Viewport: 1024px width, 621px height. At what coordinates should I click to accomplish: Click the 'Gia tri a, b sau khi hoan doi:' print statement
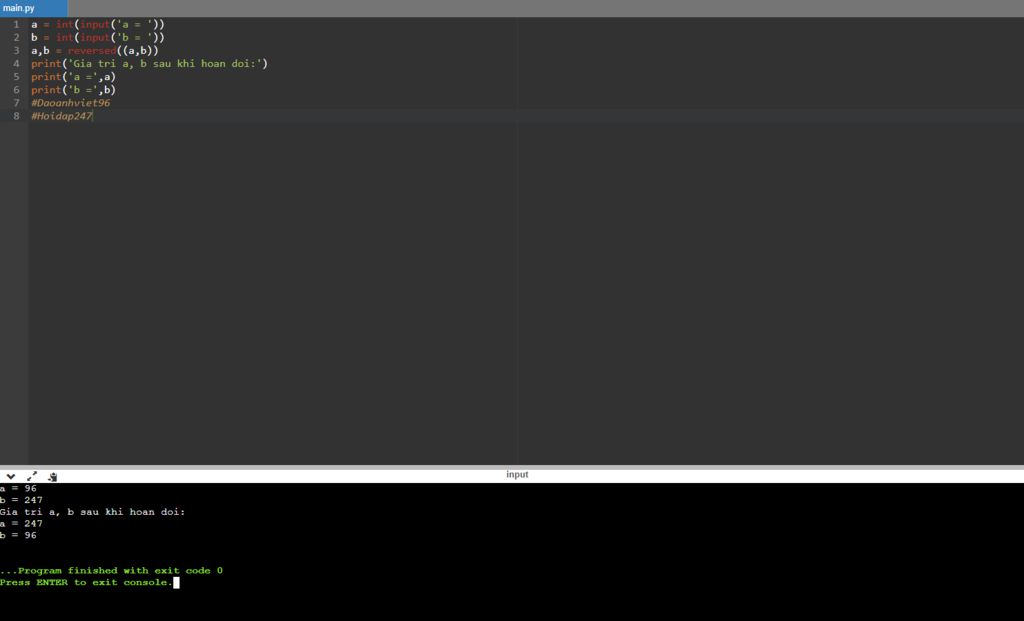[x=150, y=63]
